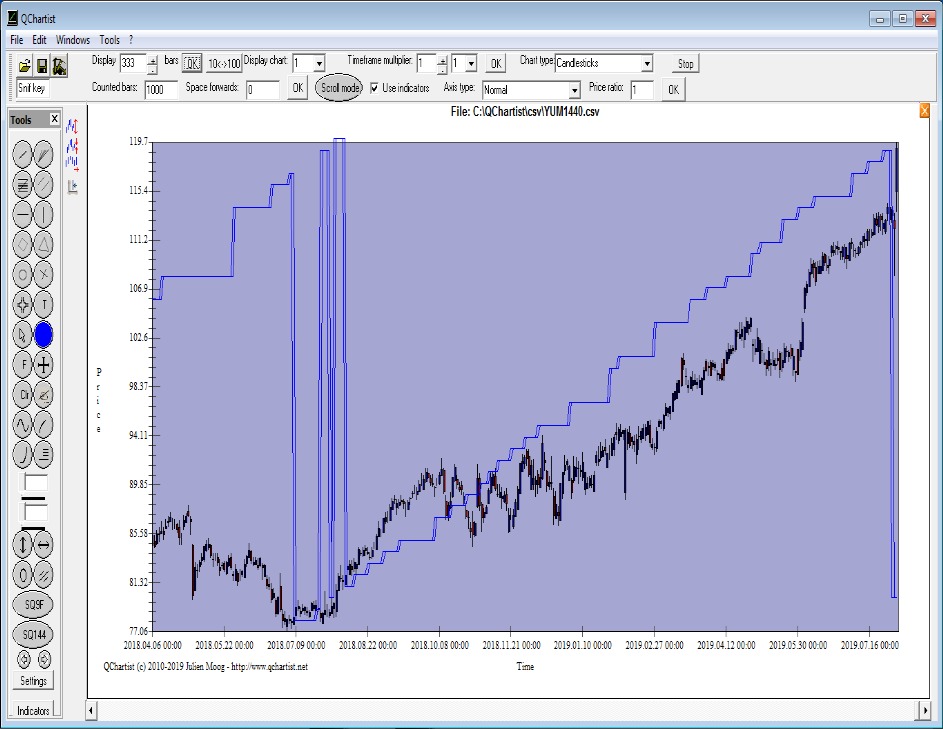Choose the triangle drawing tool
943x729 pixels.
point(45,243)
